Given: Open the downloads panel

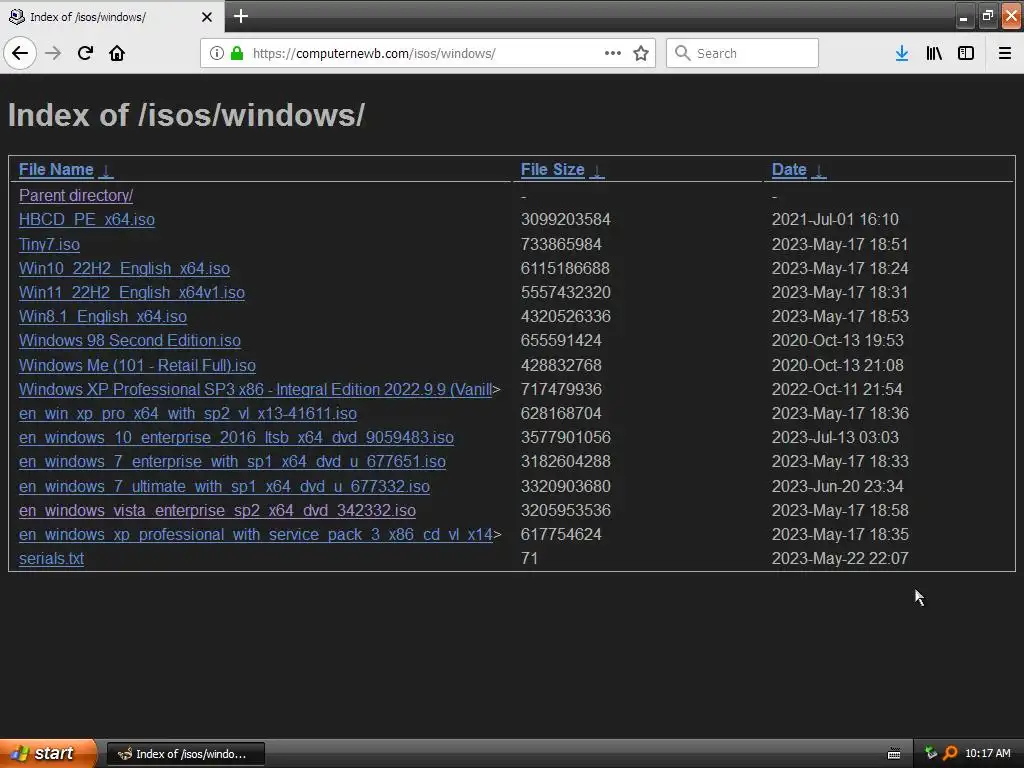Looking at the screenshot, I should pyautogui.click(x=902, y=53).
